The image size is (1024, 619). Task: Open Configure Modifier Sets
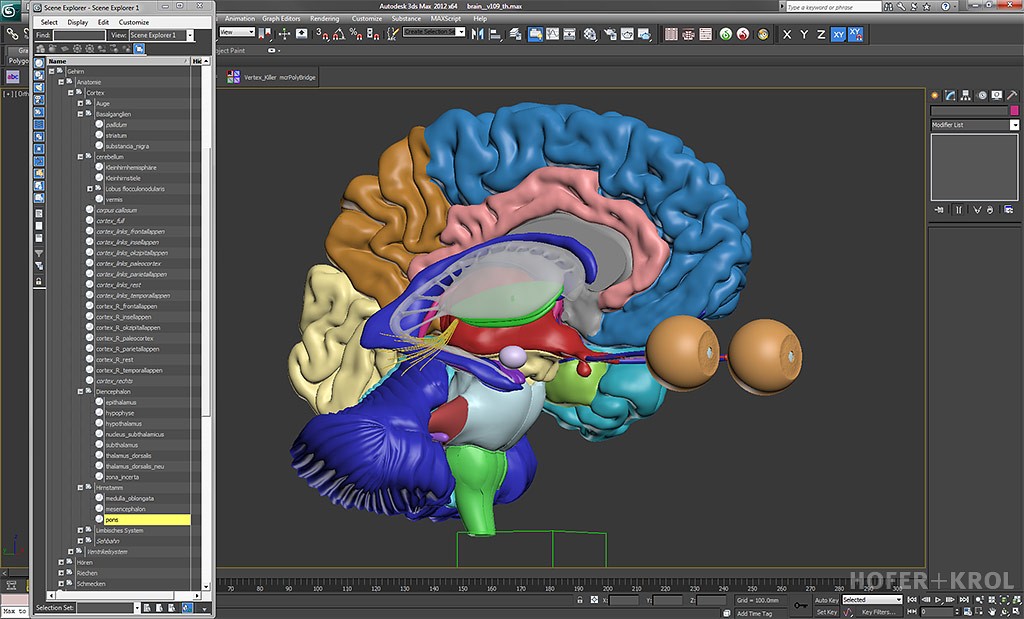[x=1009, y=210]
